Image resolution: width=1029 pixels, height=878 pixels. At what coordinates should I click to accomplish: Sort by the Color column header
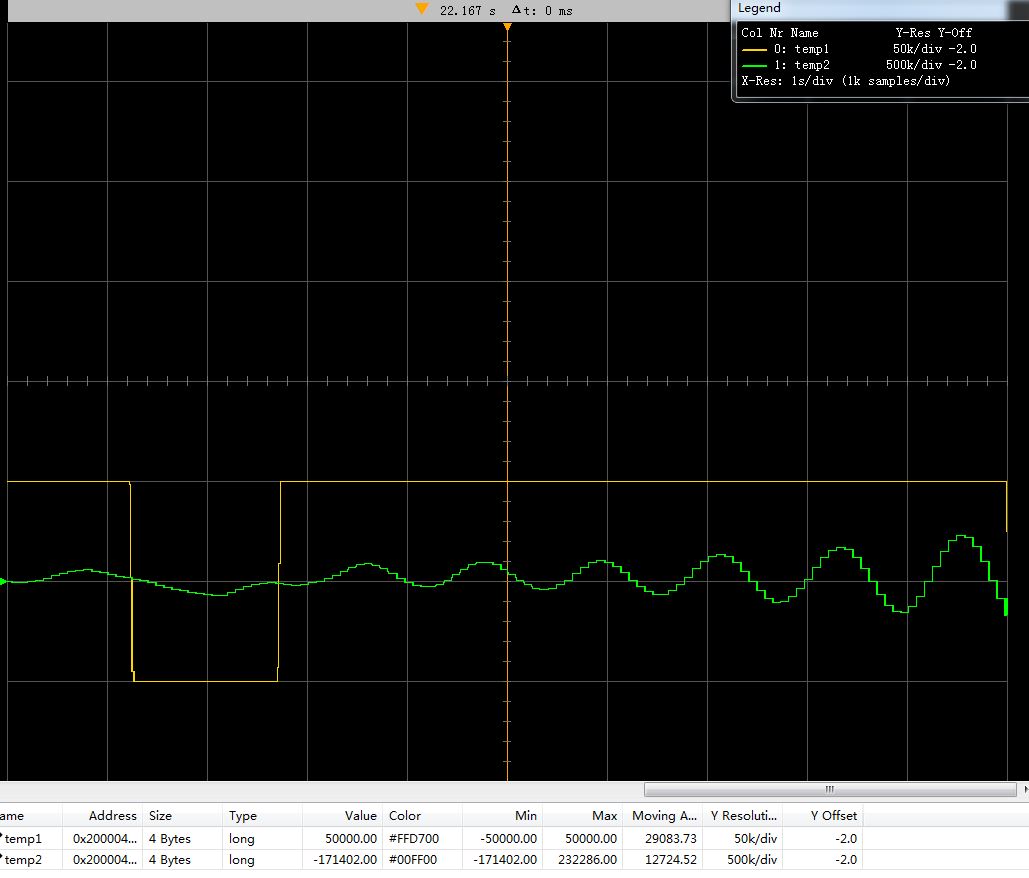pos(423,816)
